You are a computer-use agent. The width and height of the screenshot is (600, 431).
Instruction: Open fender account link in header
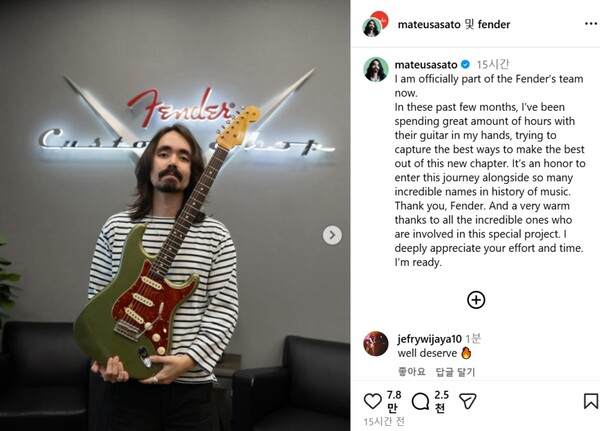[x=494, y=24]
